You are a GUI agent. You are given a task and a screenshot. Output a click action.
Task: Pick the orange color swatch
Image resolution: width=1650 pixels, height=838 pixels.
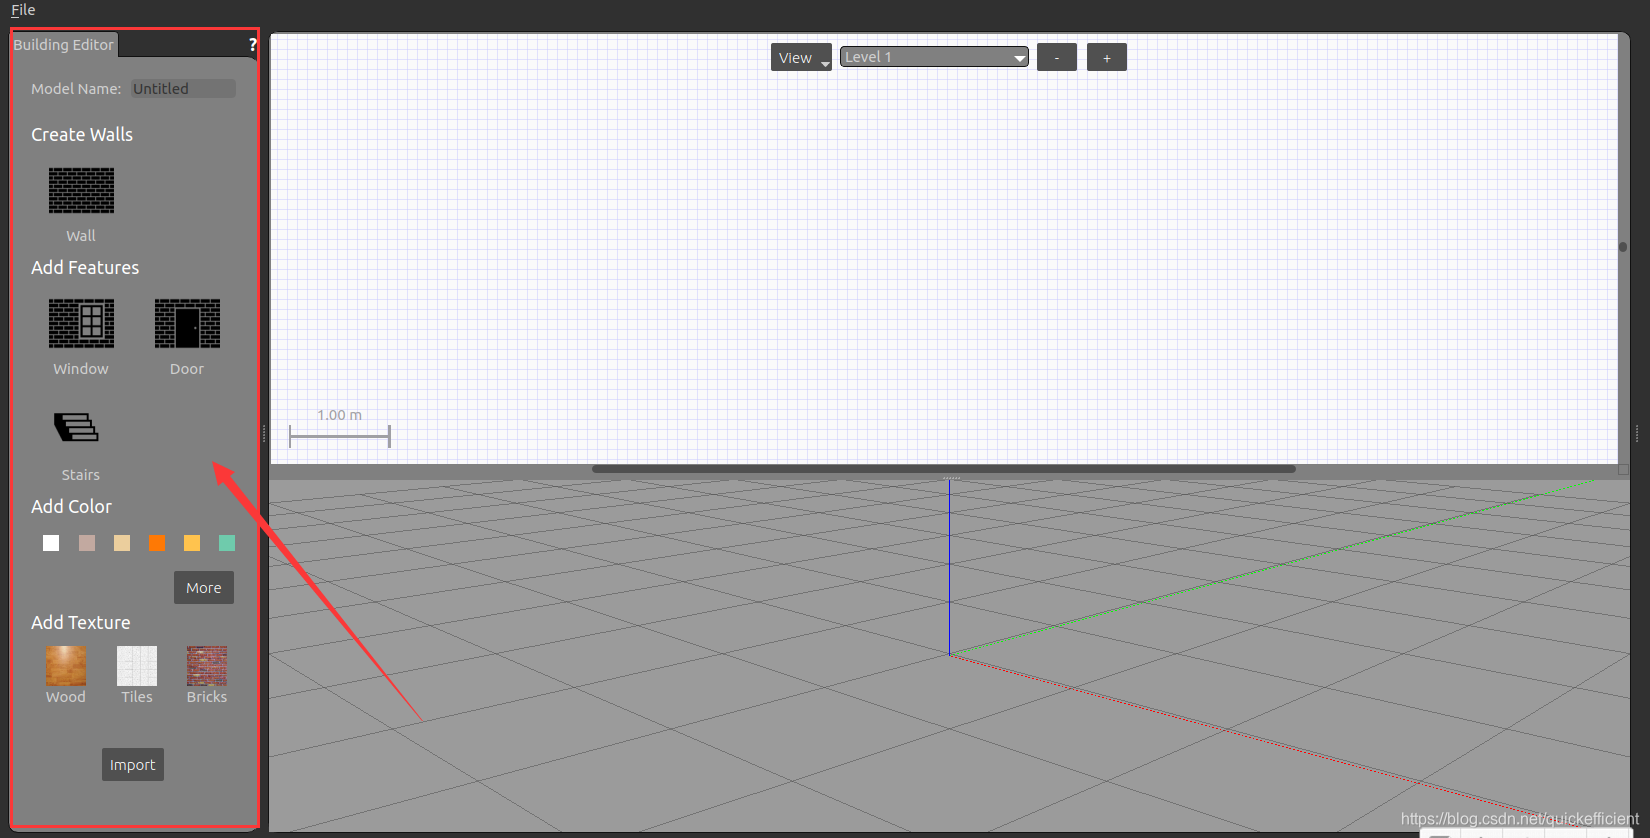pos(157,543)
